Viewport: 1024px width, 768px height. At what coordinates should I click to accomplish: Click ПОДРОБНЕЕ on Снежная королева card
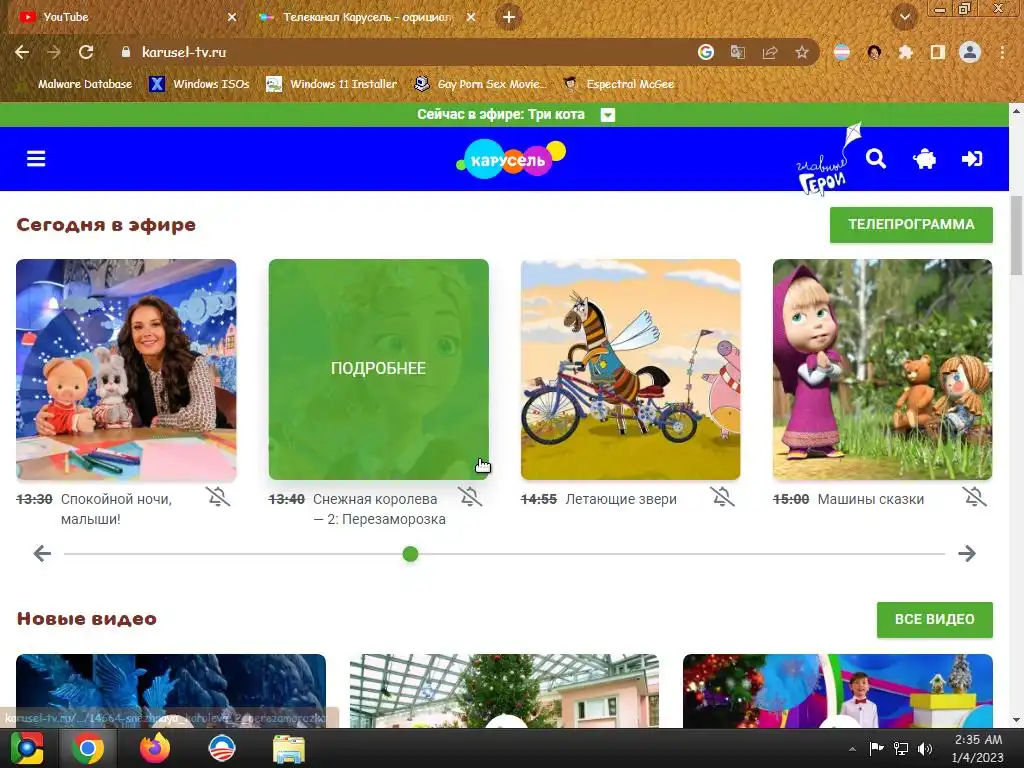click(378, 368)
